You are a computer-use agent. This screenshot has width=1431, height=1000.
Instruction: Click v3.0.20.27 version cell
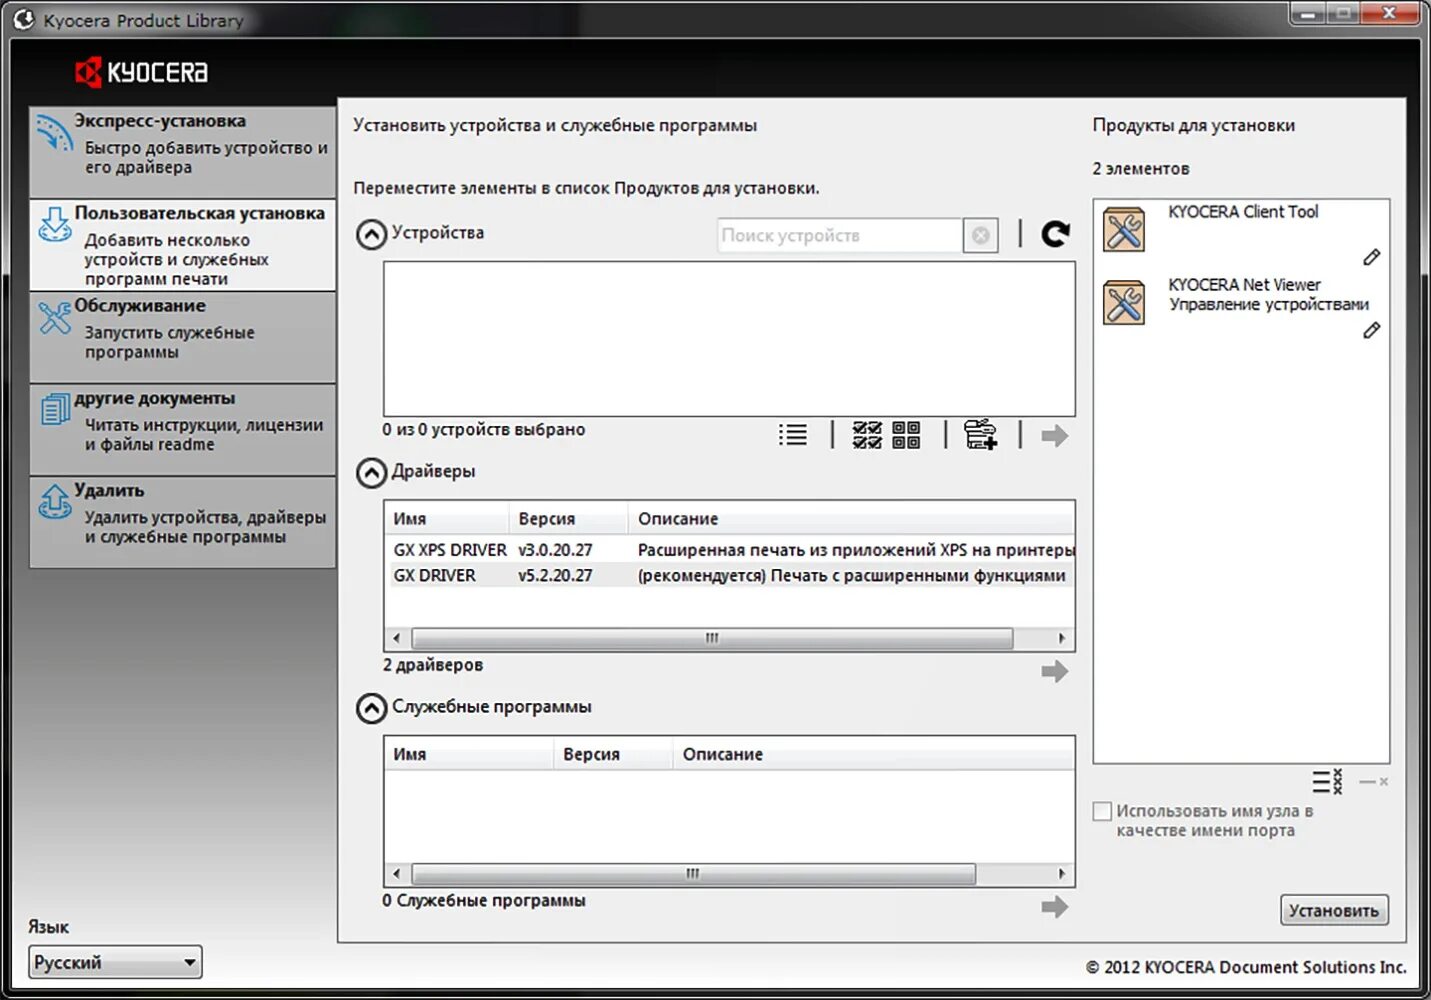point(555,550)
